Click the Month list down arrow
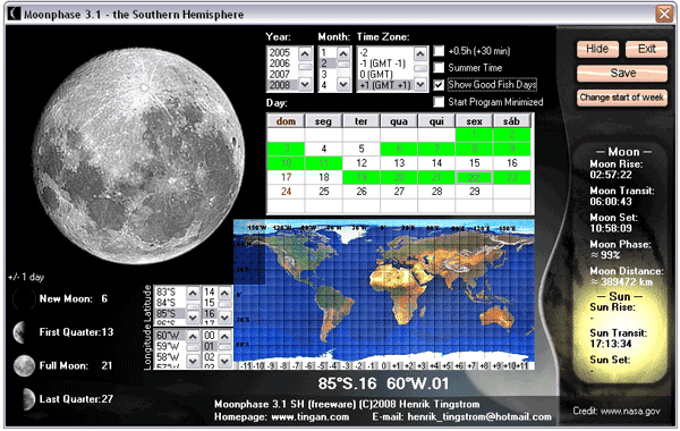 343,85
